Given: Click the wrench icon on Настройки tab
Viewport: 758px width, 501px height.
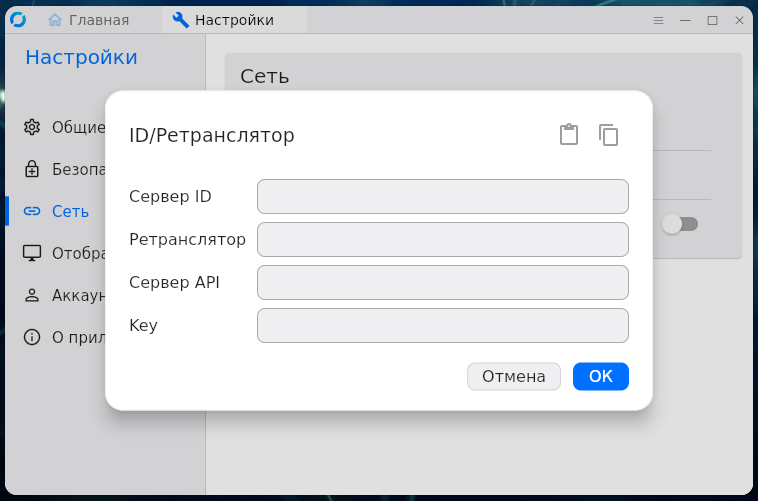Looking at the screenshot, I should pyautogui.click(x=180, y=20).
